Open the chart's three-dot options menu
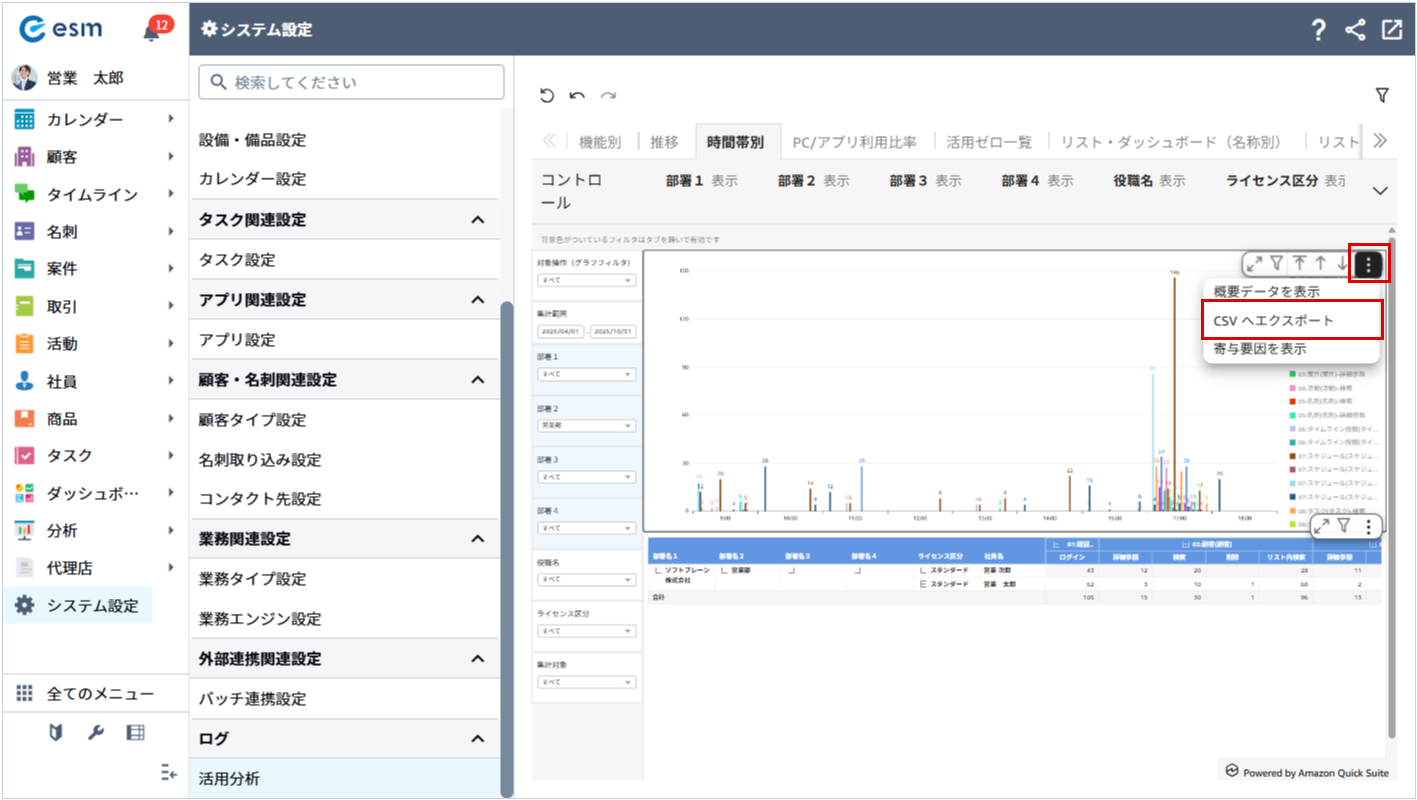1417x800 pixels. (1369, 264)
